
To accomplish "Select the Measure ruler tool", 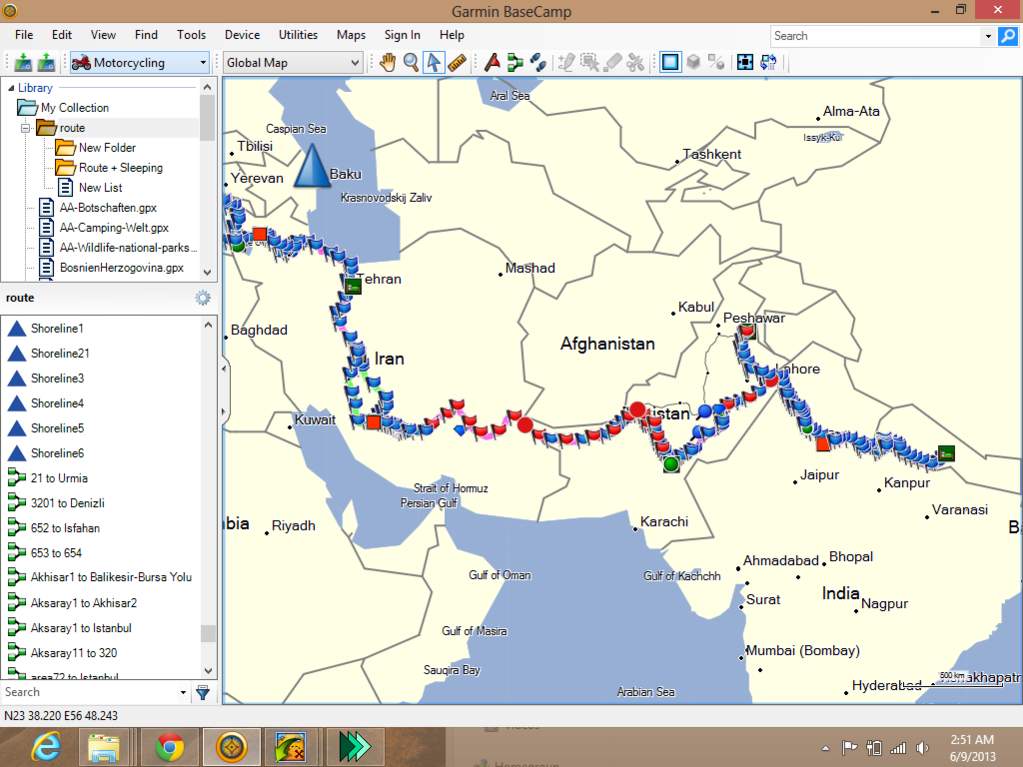I will click(x=457, y=63).
